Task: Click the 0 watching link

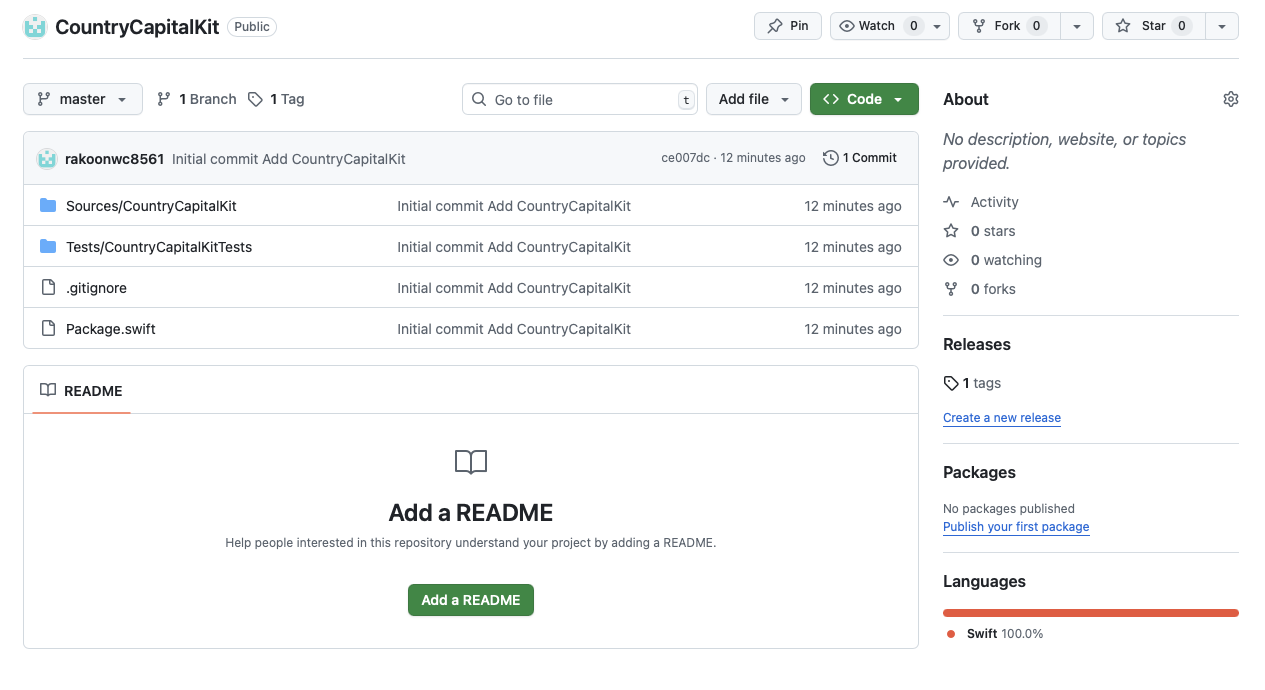Action: pyautogui.click(x=1006, y=260)
